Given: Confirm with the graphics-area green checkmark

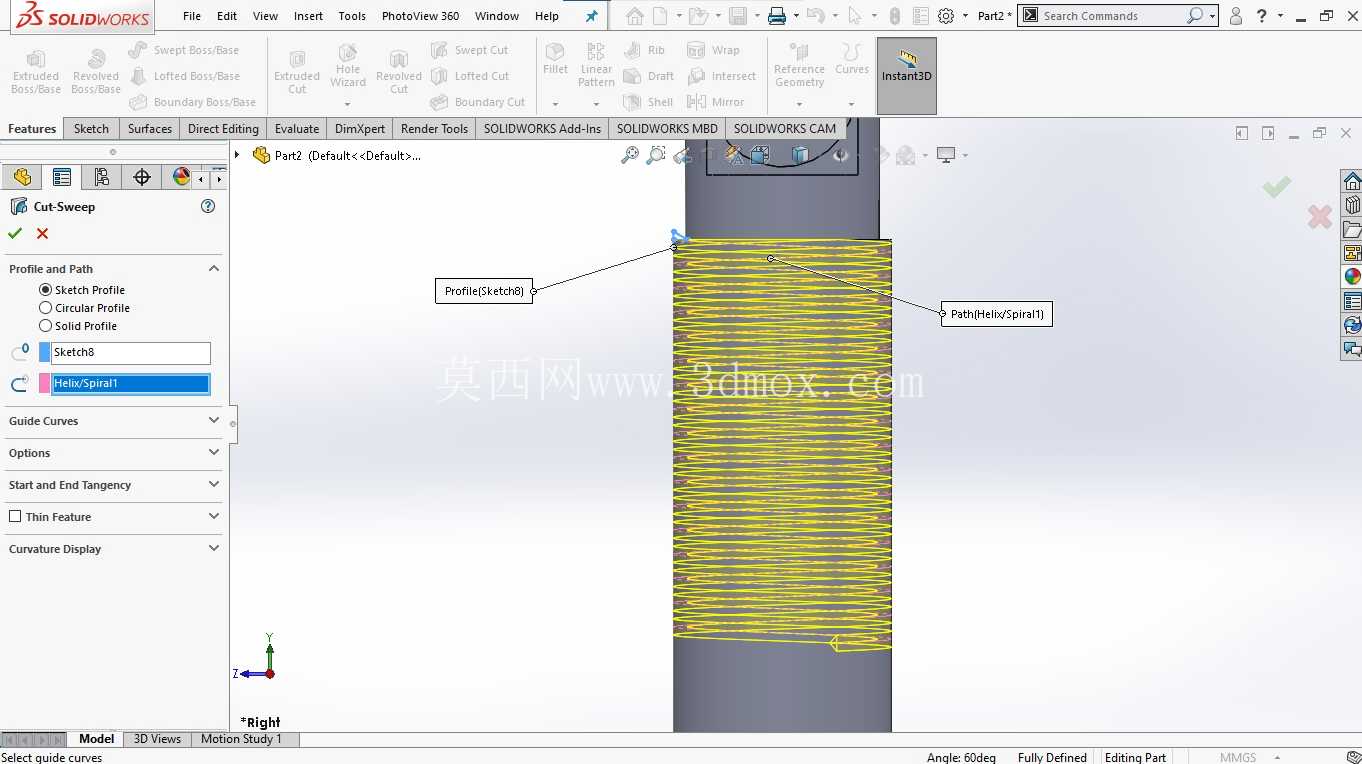Looking at the screenshot, I should coord(1276,187).
